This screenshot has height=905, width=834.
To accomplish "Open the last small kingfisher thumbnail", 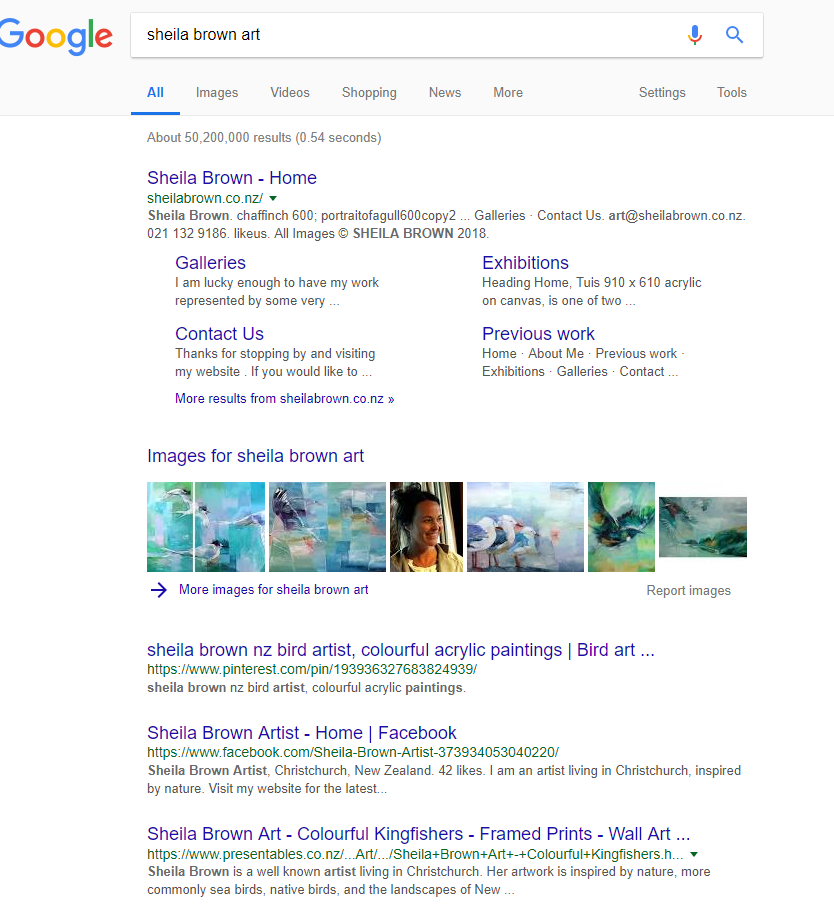I will (x=703, y=527).
